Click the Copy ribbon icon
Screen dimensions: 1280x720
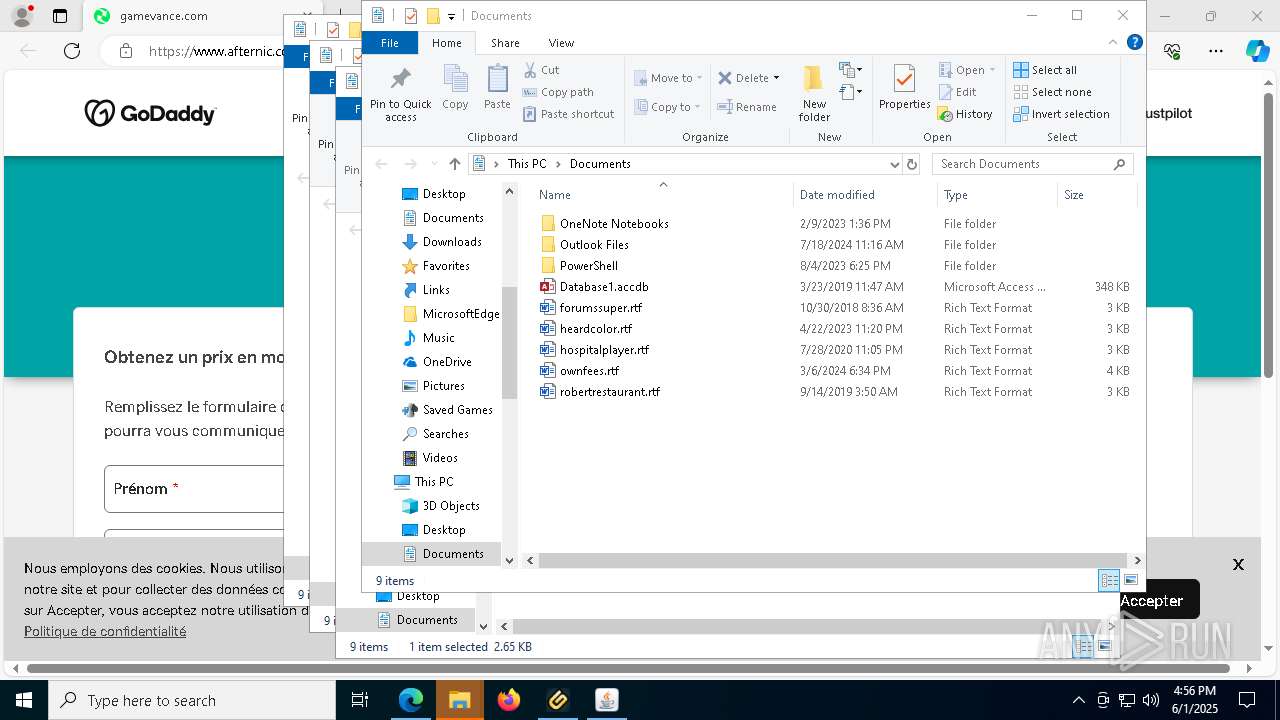click(x=455, y=88)
